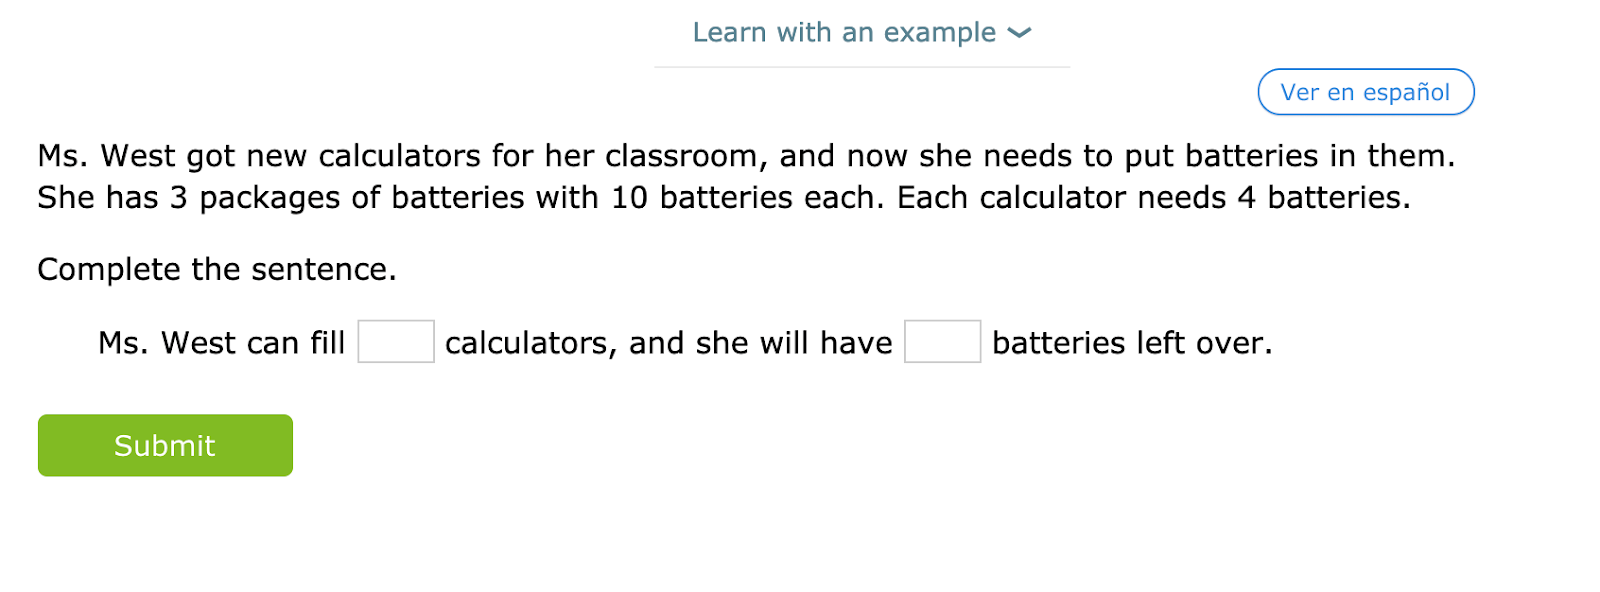Expand the Learn with an example section

pyautogui.click(x=845, y=33)
